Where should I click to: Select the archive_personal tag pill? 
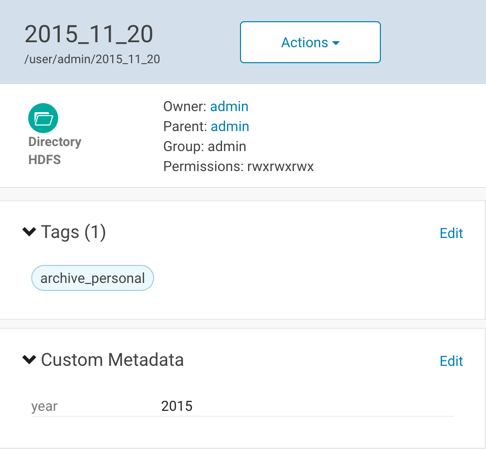pos(92,278)
